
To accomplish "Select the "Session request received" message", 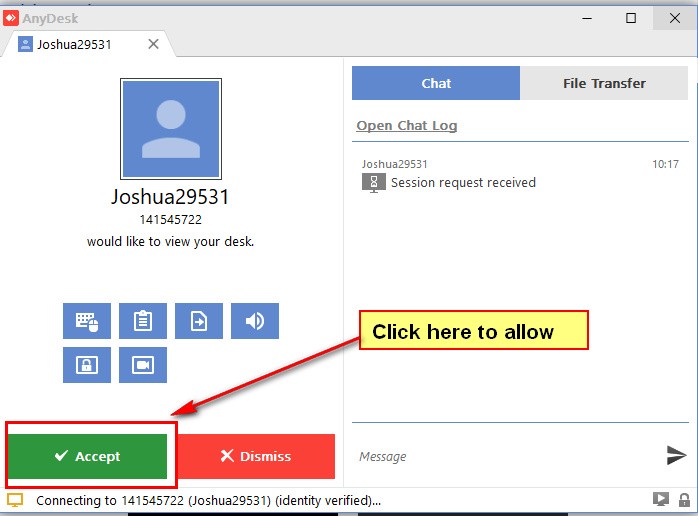I will (463, 183).
